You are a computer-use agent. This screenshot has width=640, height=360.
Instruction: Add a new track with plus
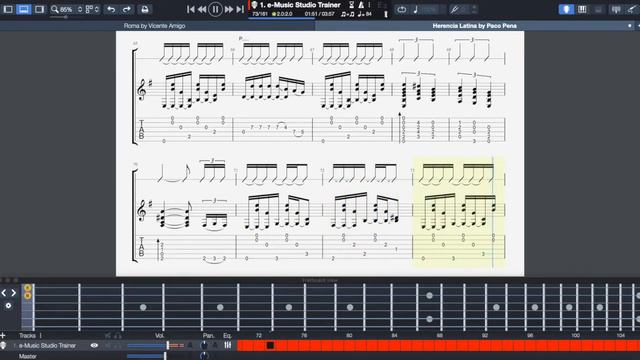pos(3,336)
